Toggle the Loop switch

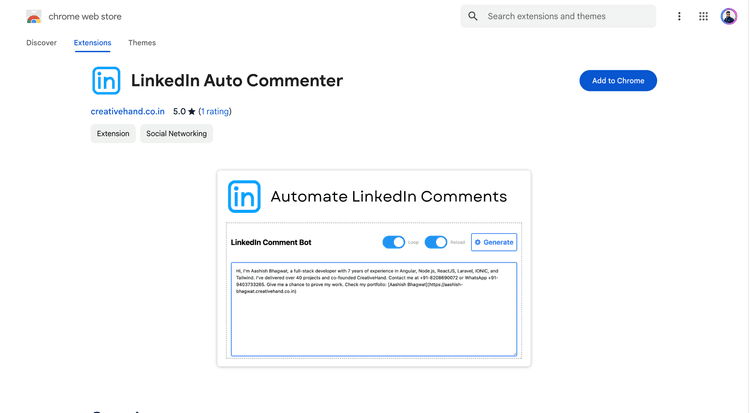(x=393, y=242)
